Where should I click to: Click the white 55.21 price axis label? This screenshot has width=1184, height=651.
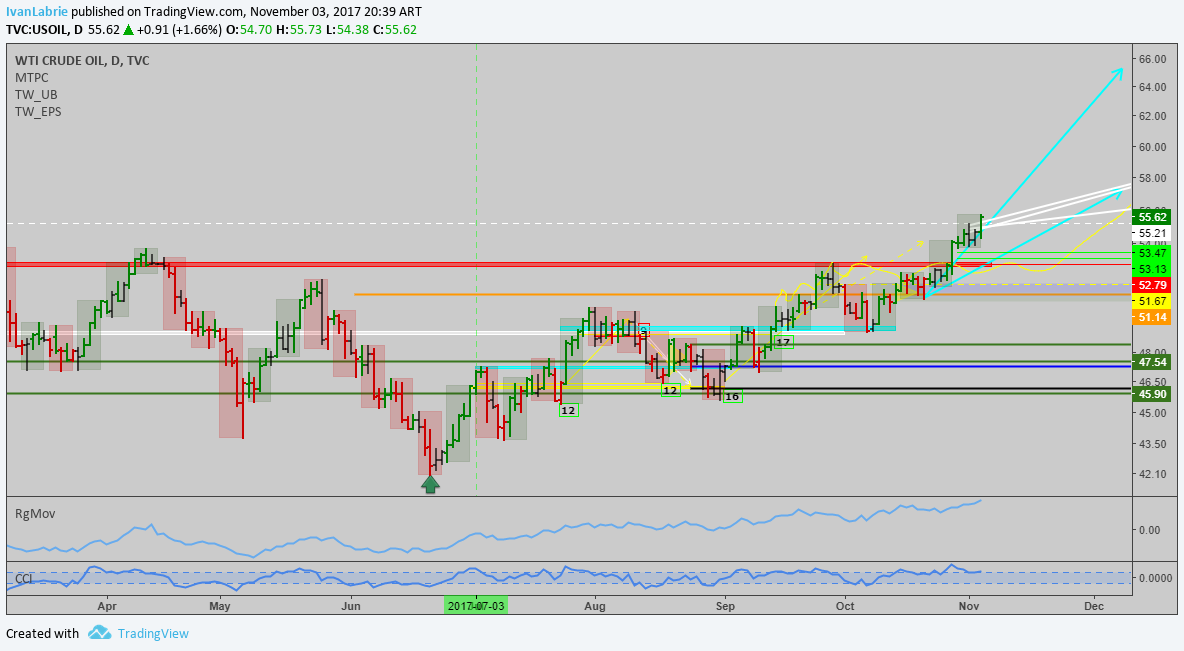[x=1153, y=234]
